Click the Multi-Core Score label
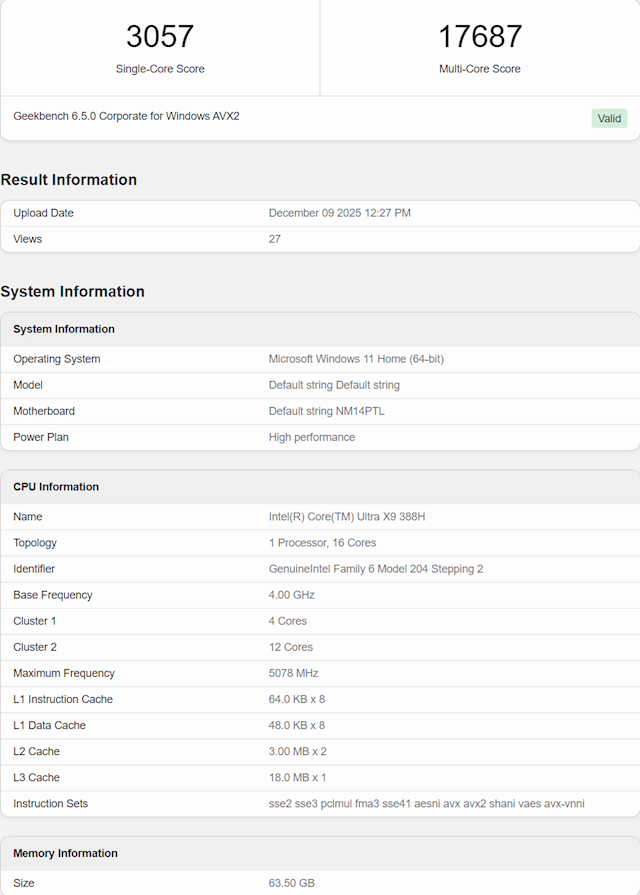640x895 pixels. pos(480,69)
